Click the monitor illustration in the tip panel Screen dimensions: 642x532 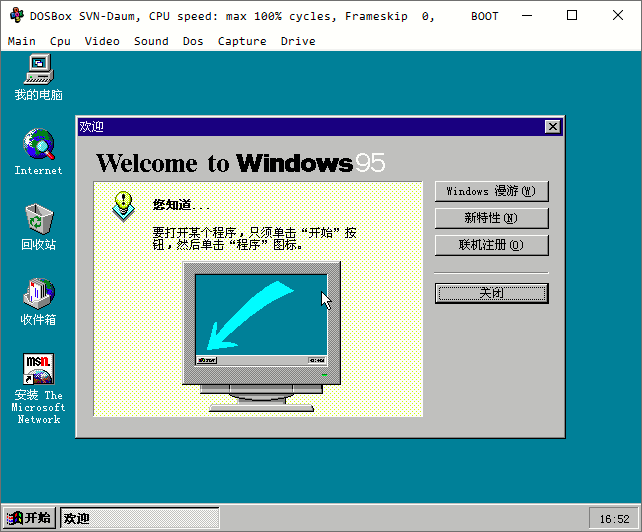coord(261,337)
